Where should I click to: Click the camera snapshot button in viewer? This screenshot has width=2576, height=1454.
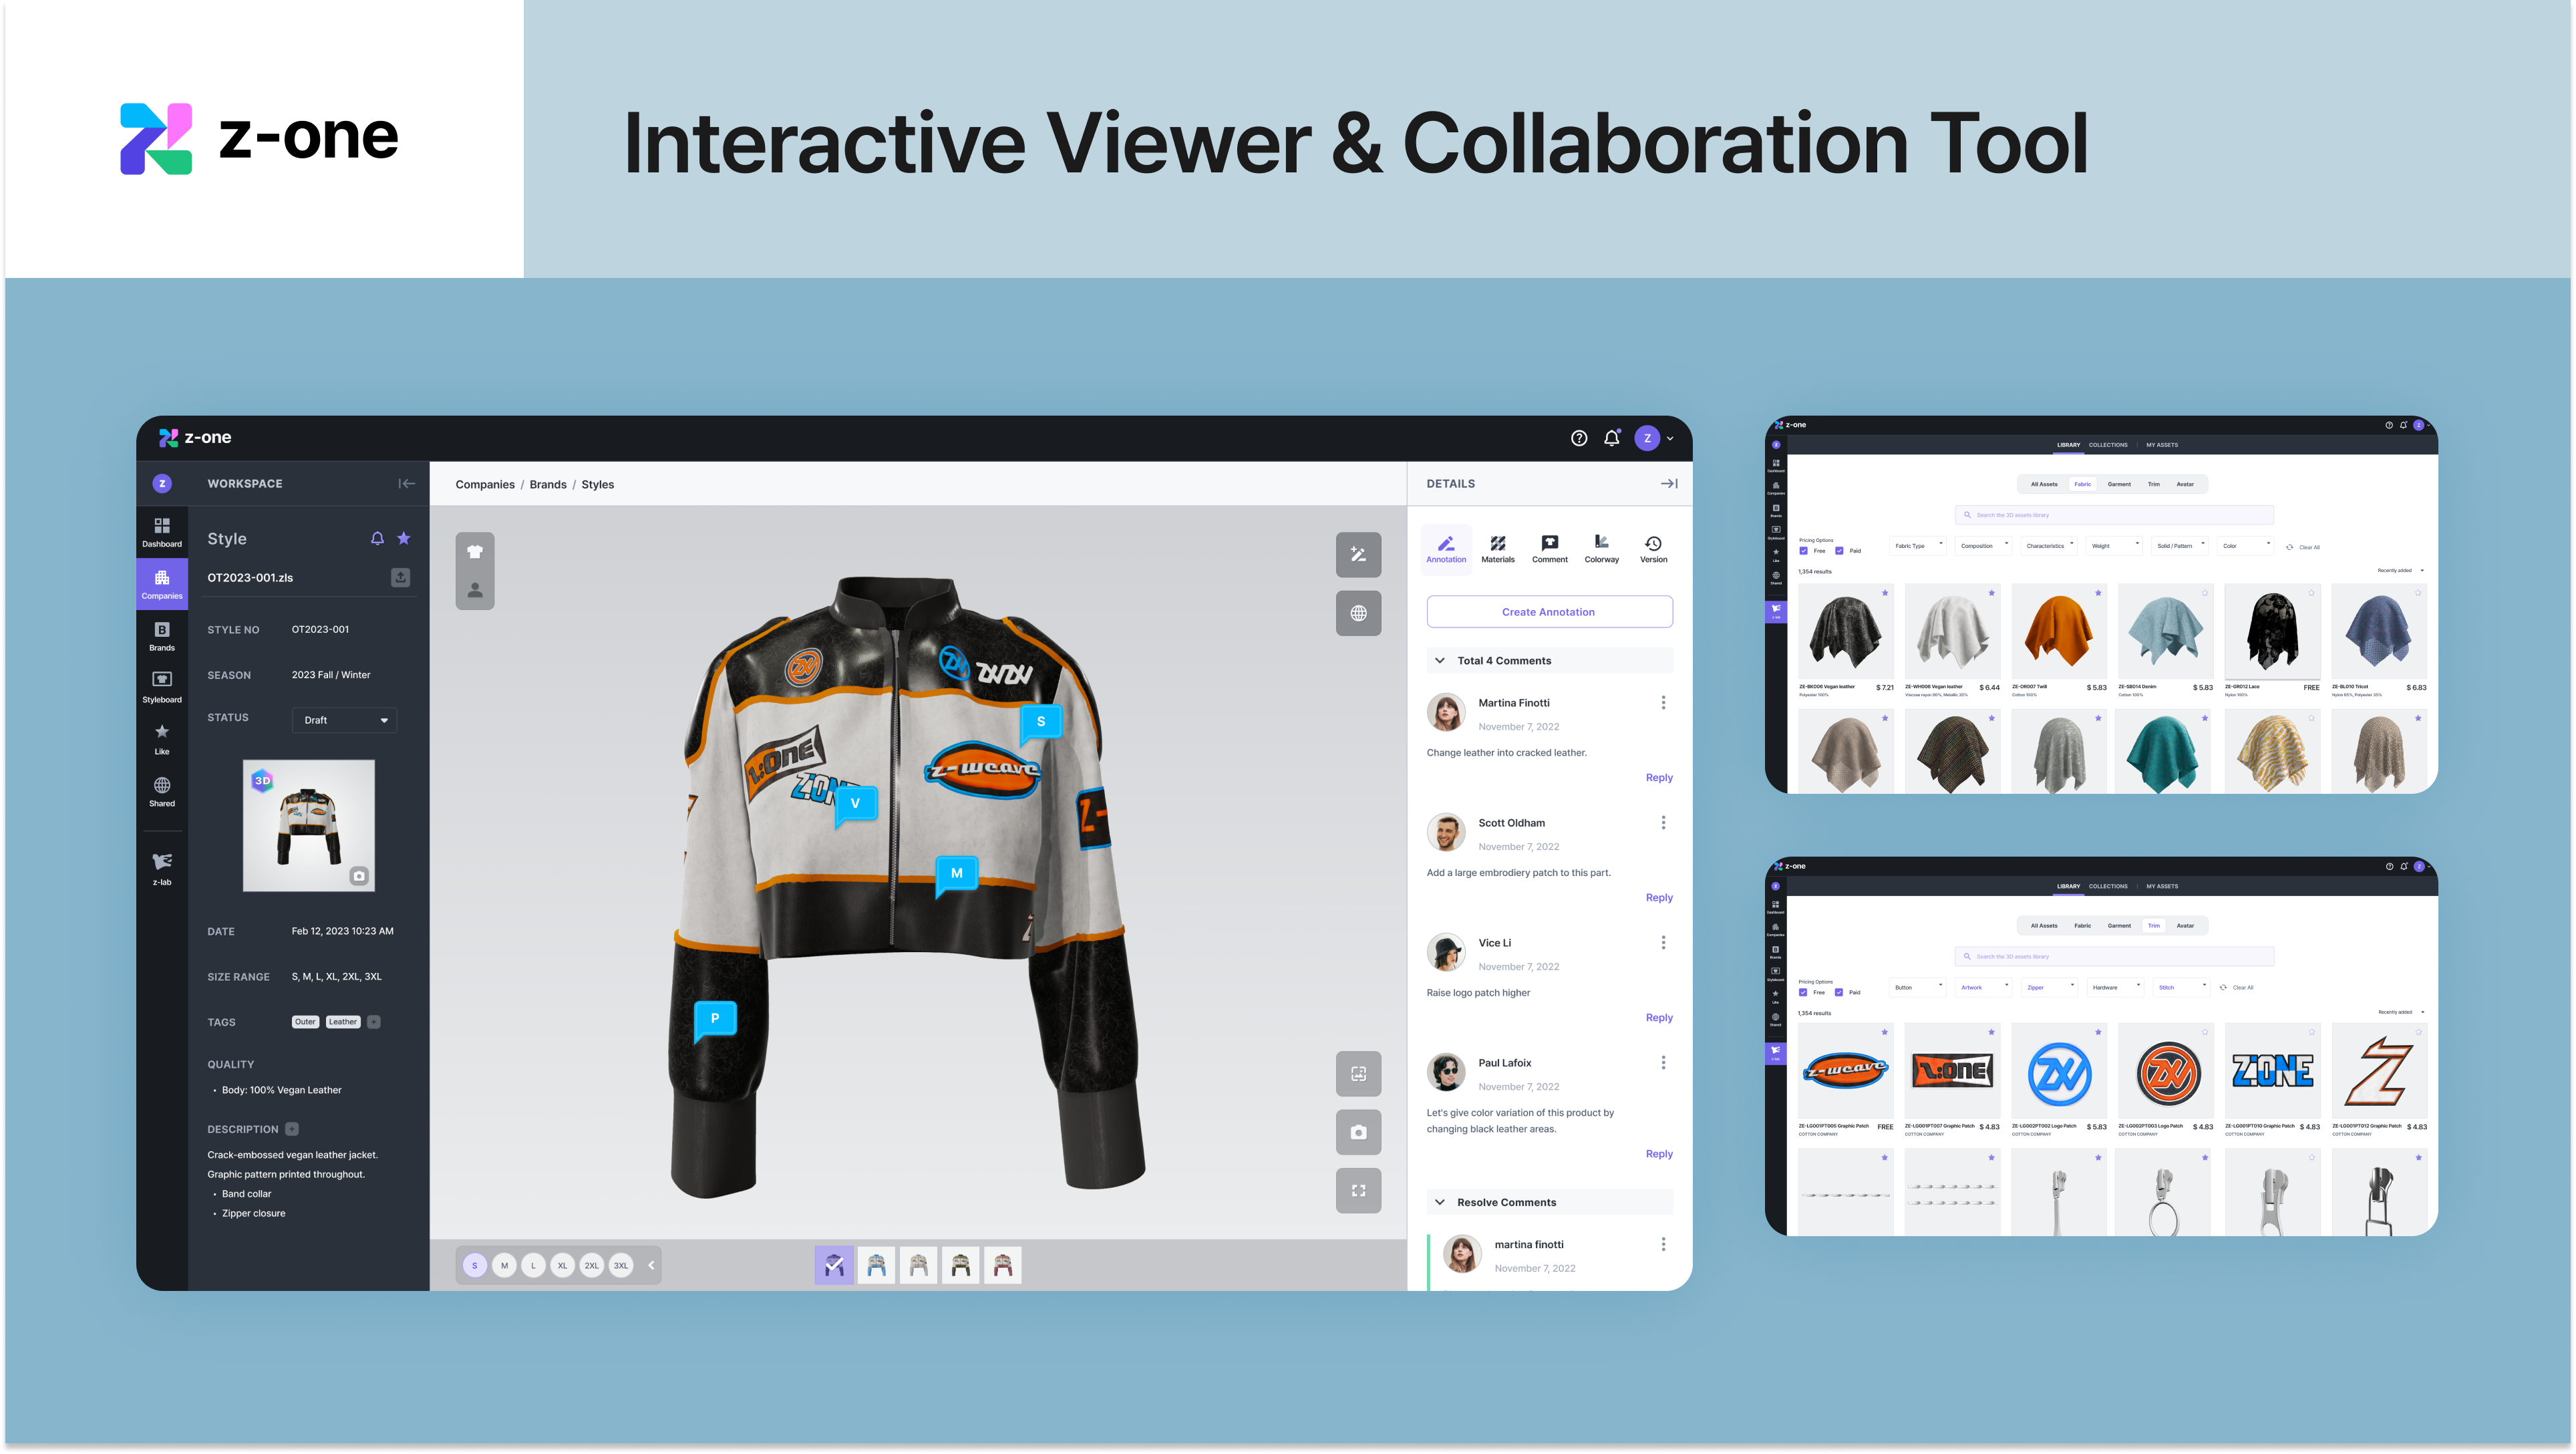tap(1358, 1132)
